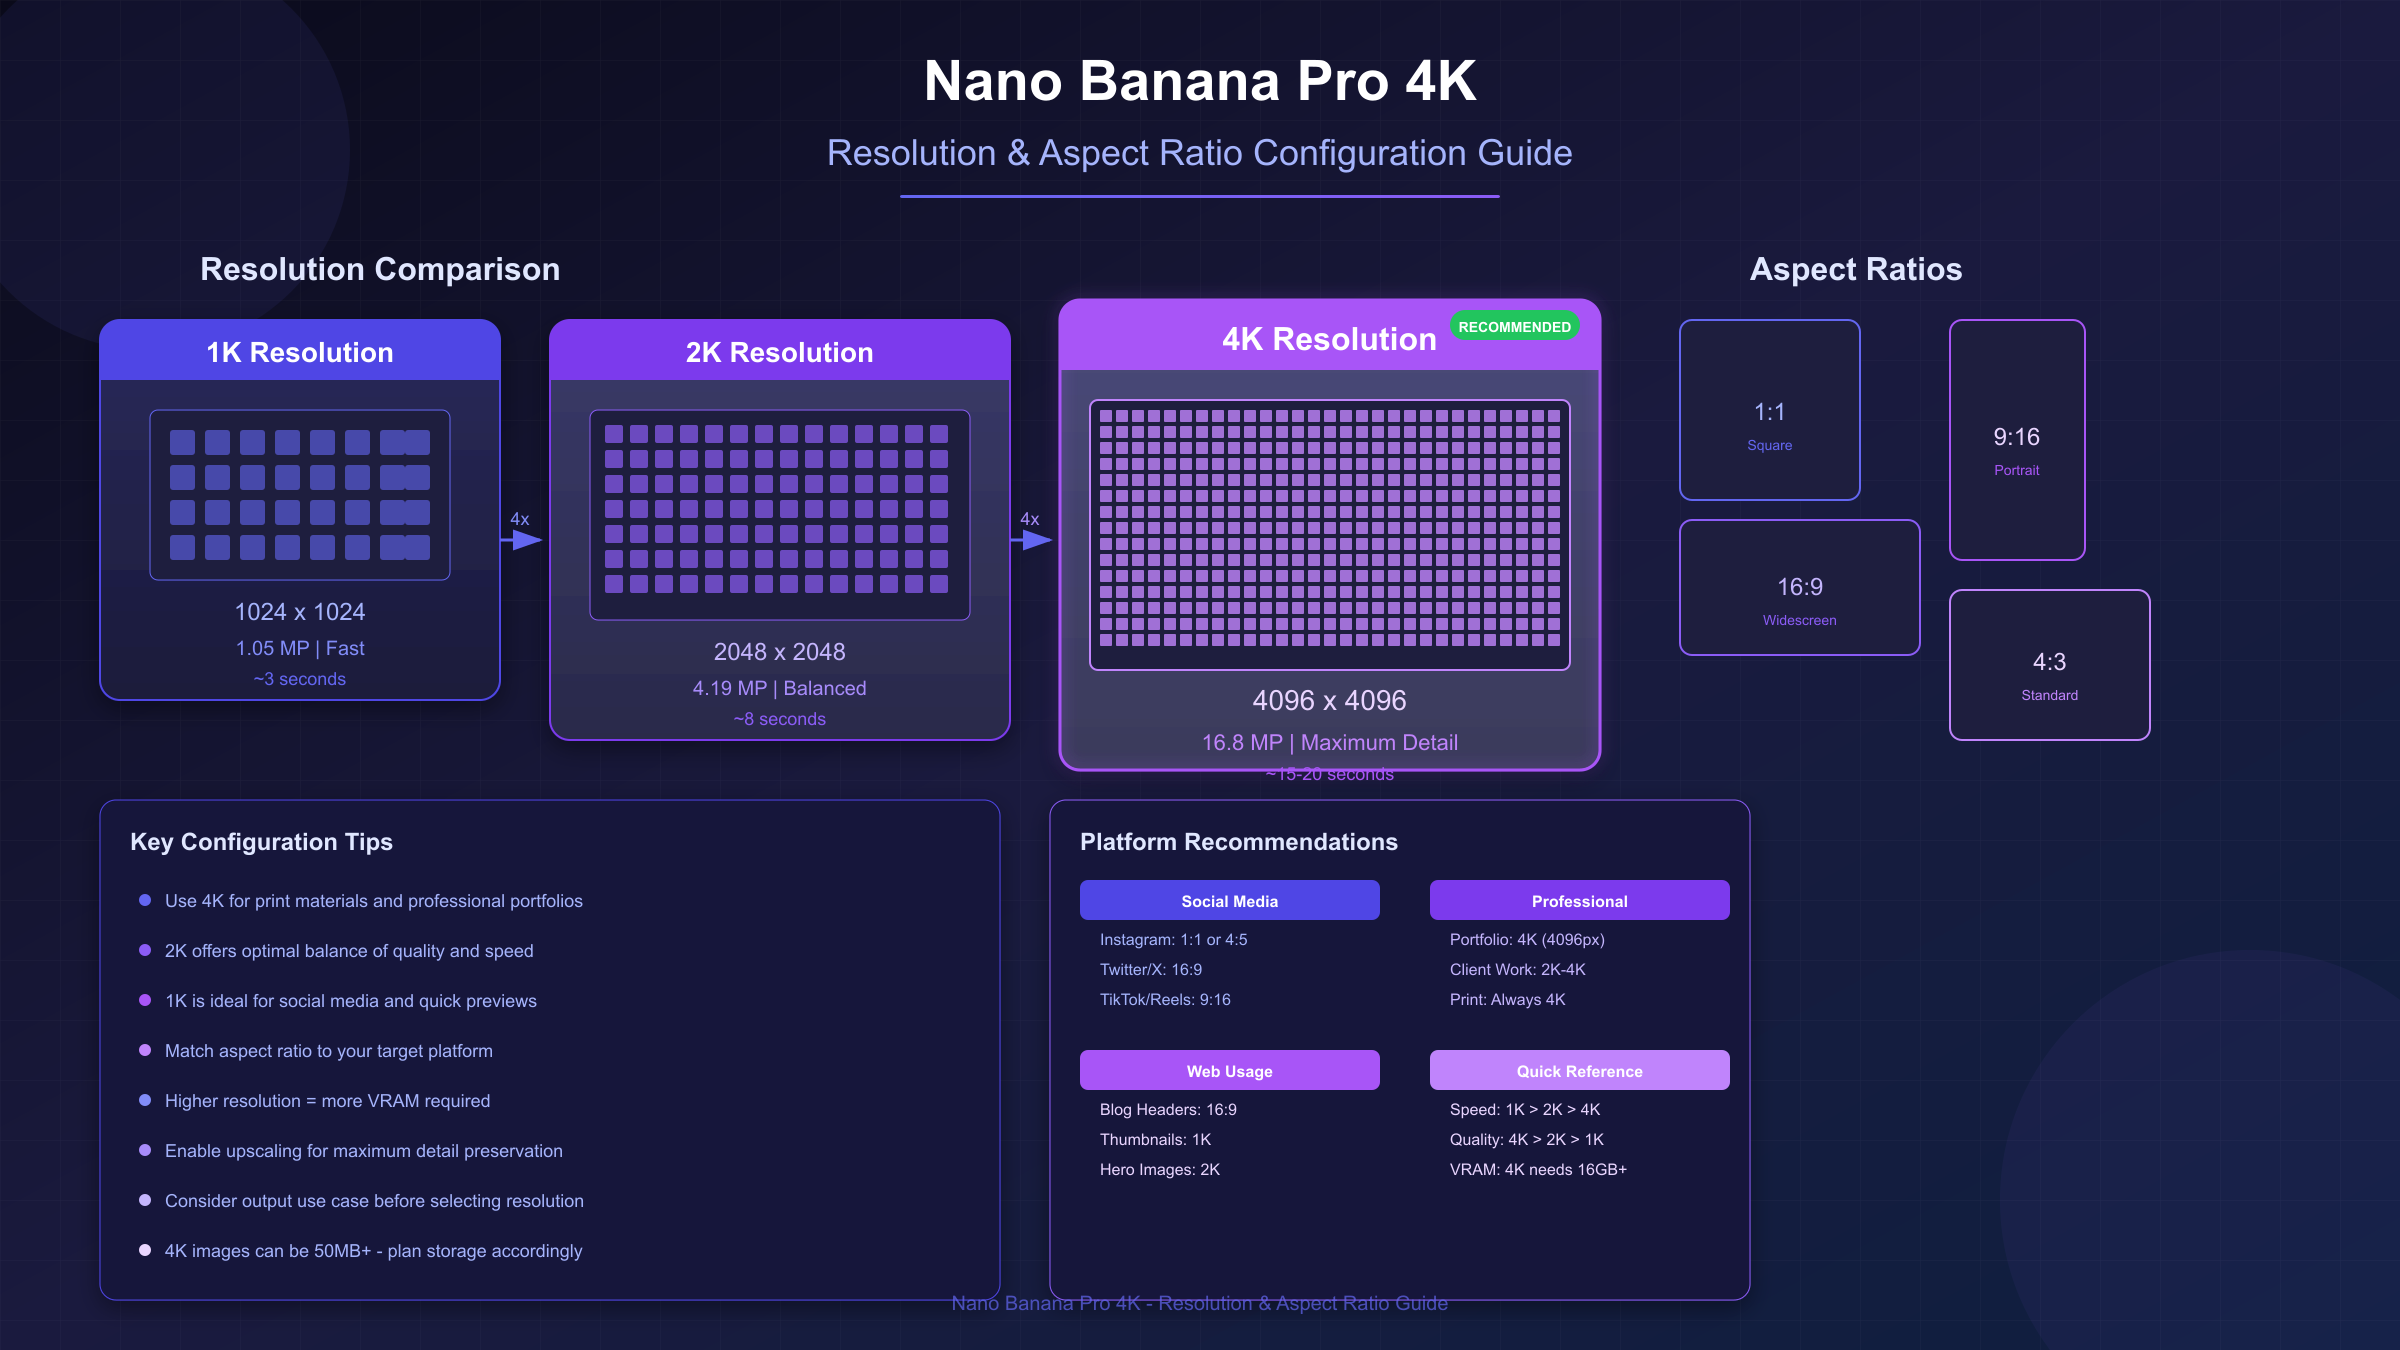Select the 9:16 Portrait aspect ratio box

click(2016, 440)
